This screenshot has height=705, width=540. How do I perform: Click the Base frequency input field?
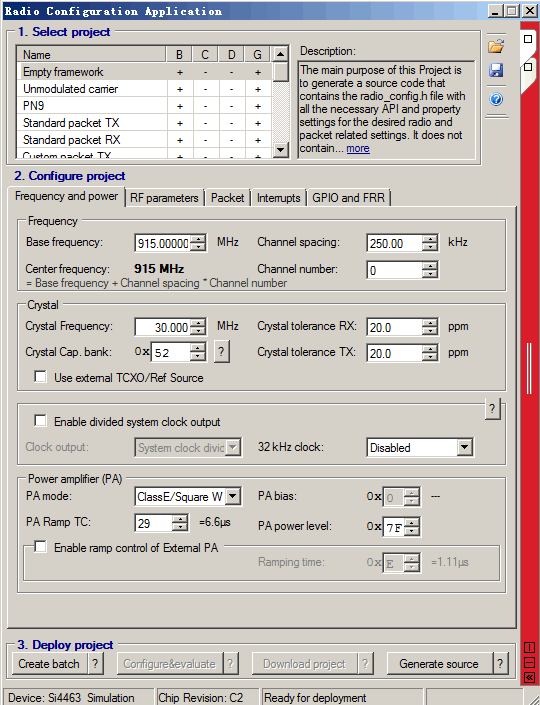pos(163,243)
